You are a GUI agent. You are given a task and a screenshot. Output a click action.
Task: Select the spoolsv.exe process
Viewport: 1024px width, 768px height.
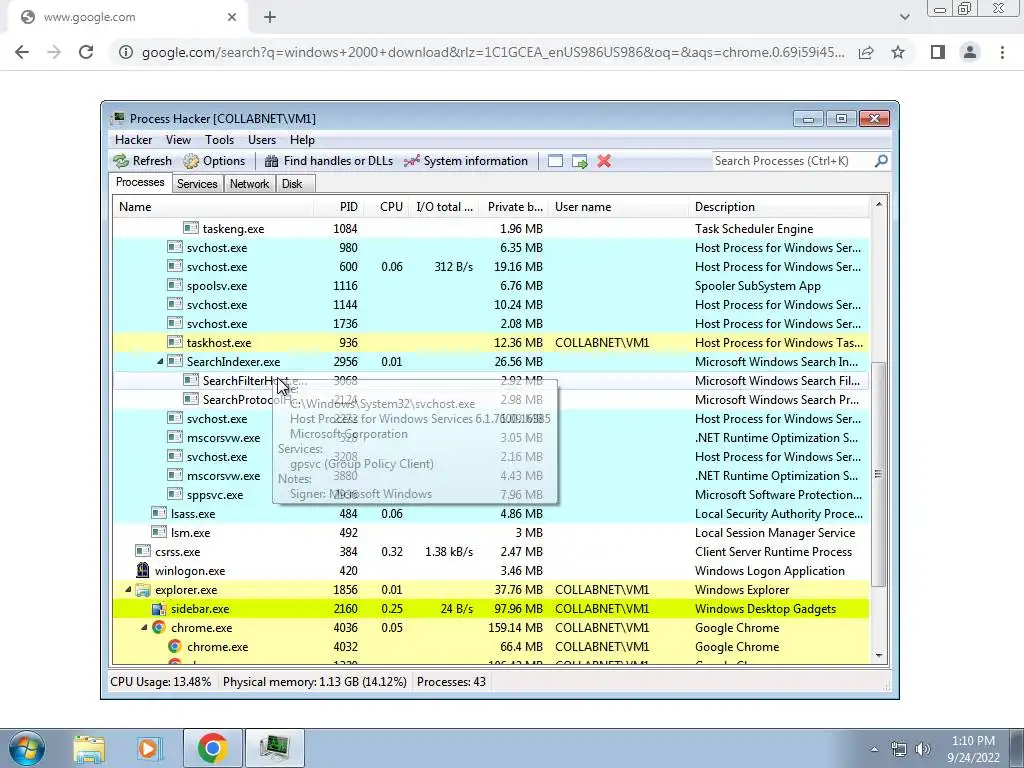point(491,285)
